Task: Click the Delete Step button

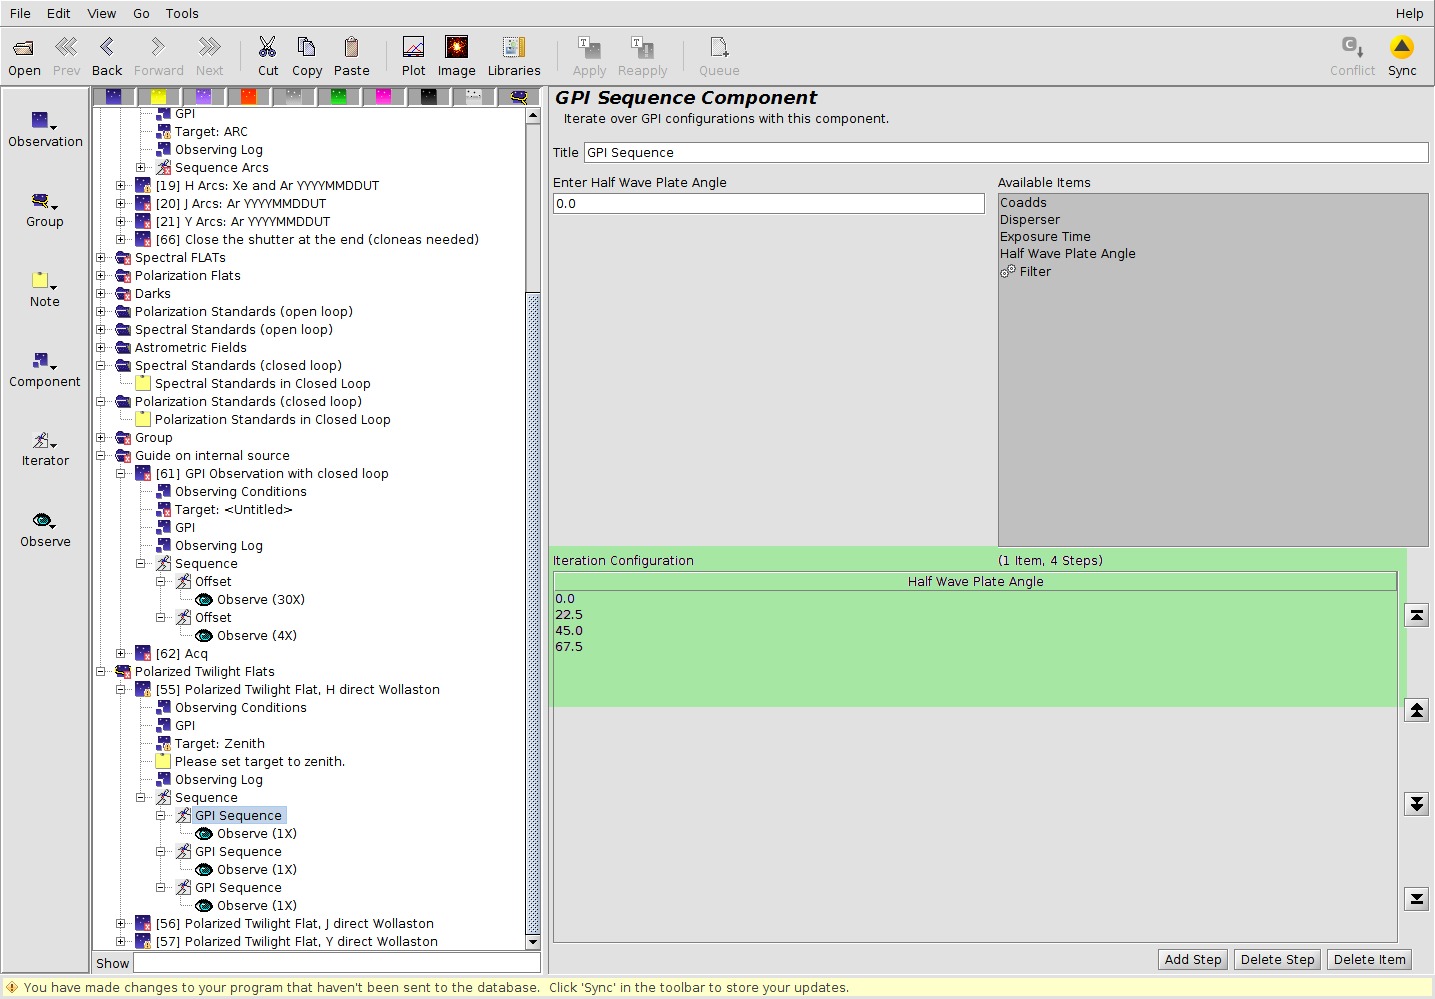Action: (1277, 959)
